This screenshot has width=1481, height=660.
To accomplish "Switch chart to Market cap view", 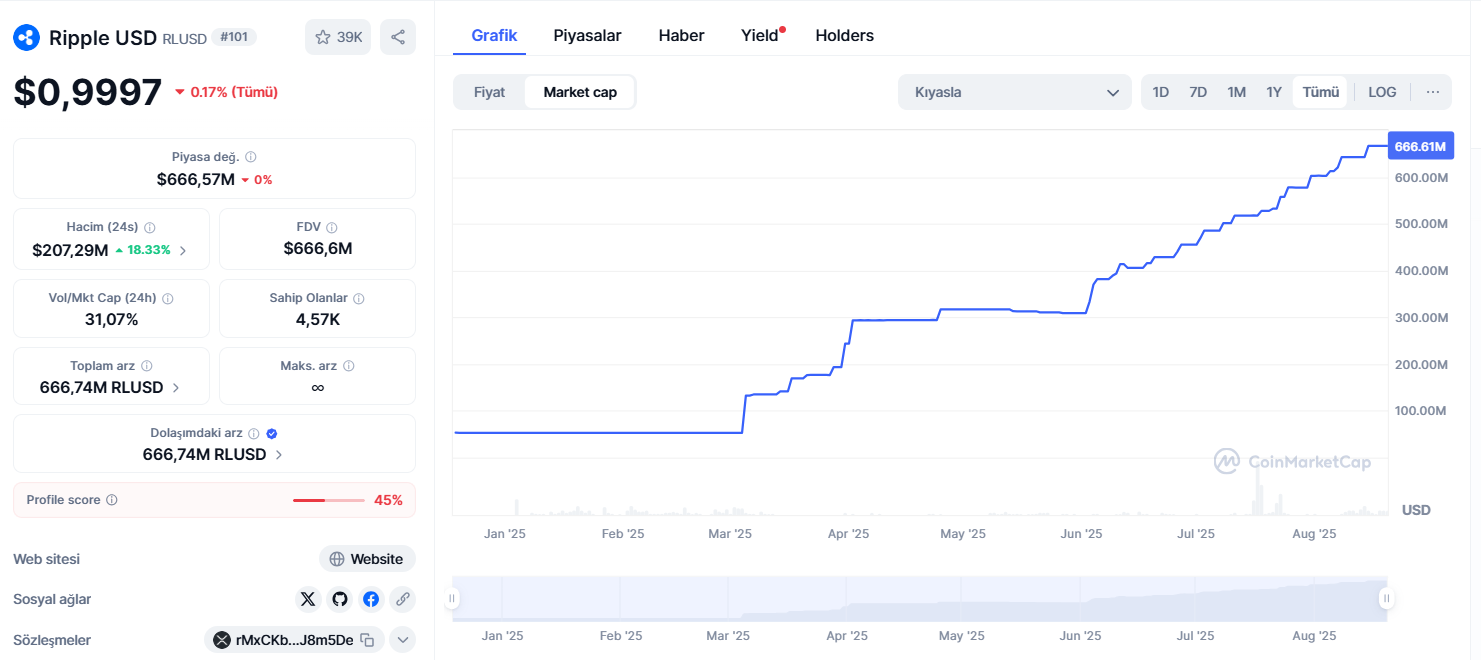I will (x=580, y=92).
